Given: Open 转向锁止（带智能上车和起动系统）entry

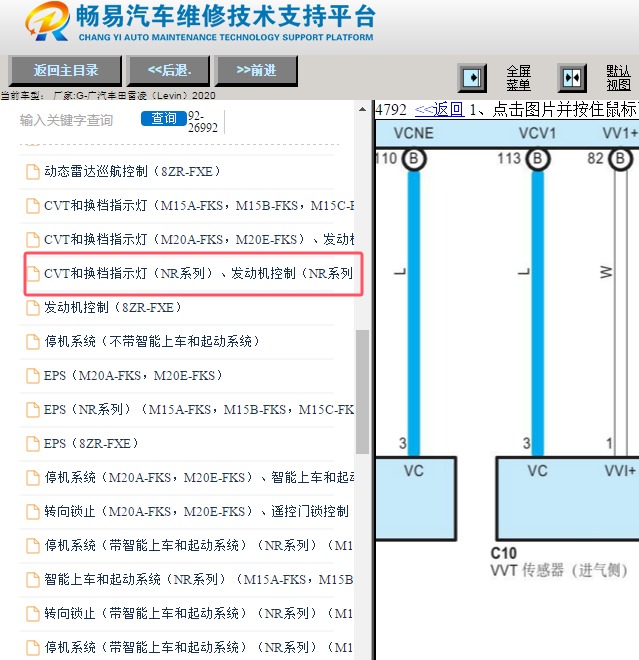Looking at the screenshot, I should [x=199, y=613].
